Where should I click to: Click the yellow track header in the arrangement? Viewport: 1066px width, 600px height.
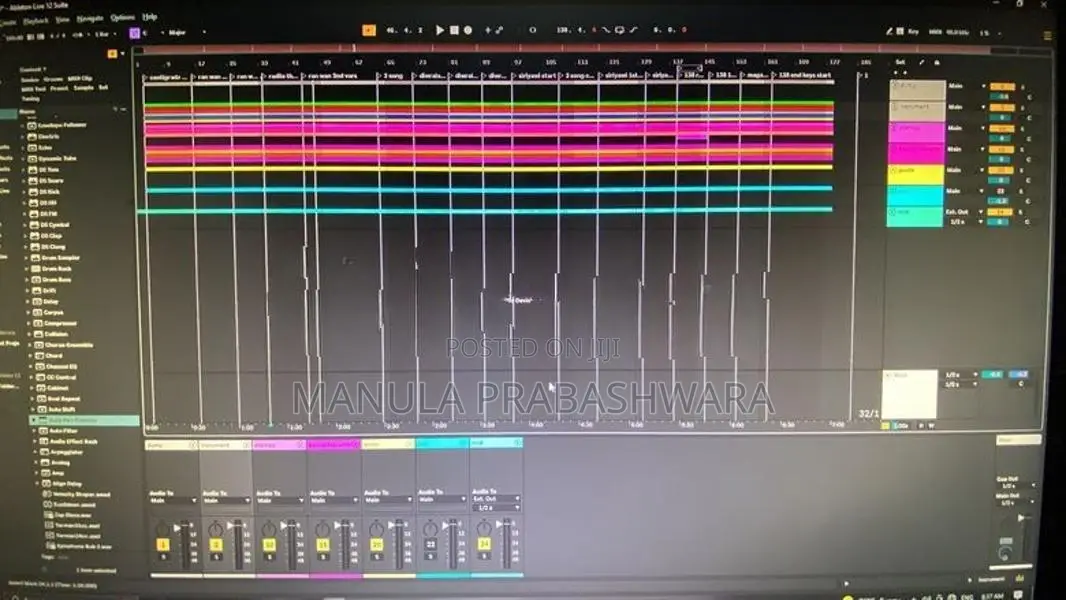916,174
